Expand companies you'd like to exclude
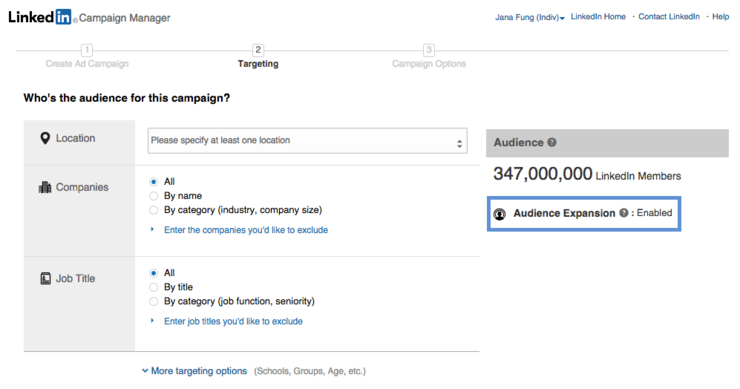740x389 pixels. (x=246, y=230)
